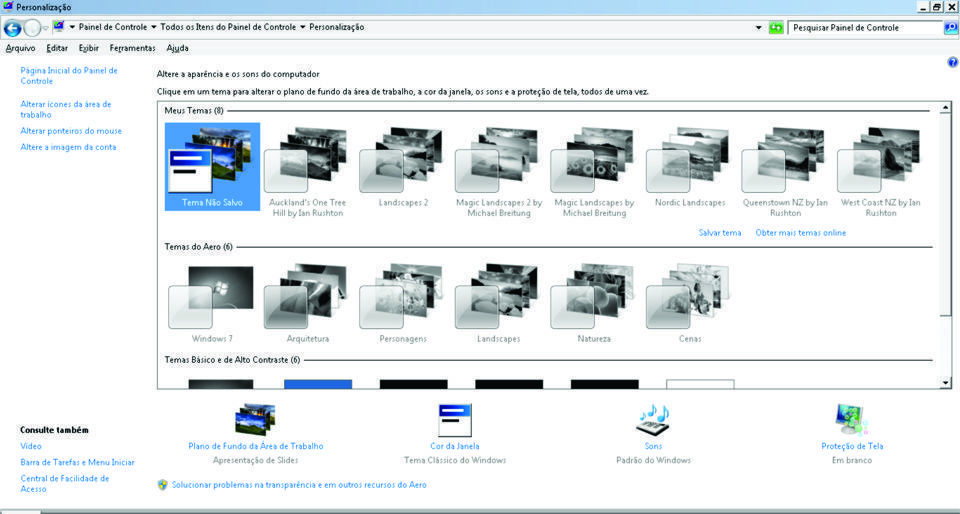Viewport: 960px width, 514px height.
Task: Open the Exibir menu
Action: [x=89, y=48]
